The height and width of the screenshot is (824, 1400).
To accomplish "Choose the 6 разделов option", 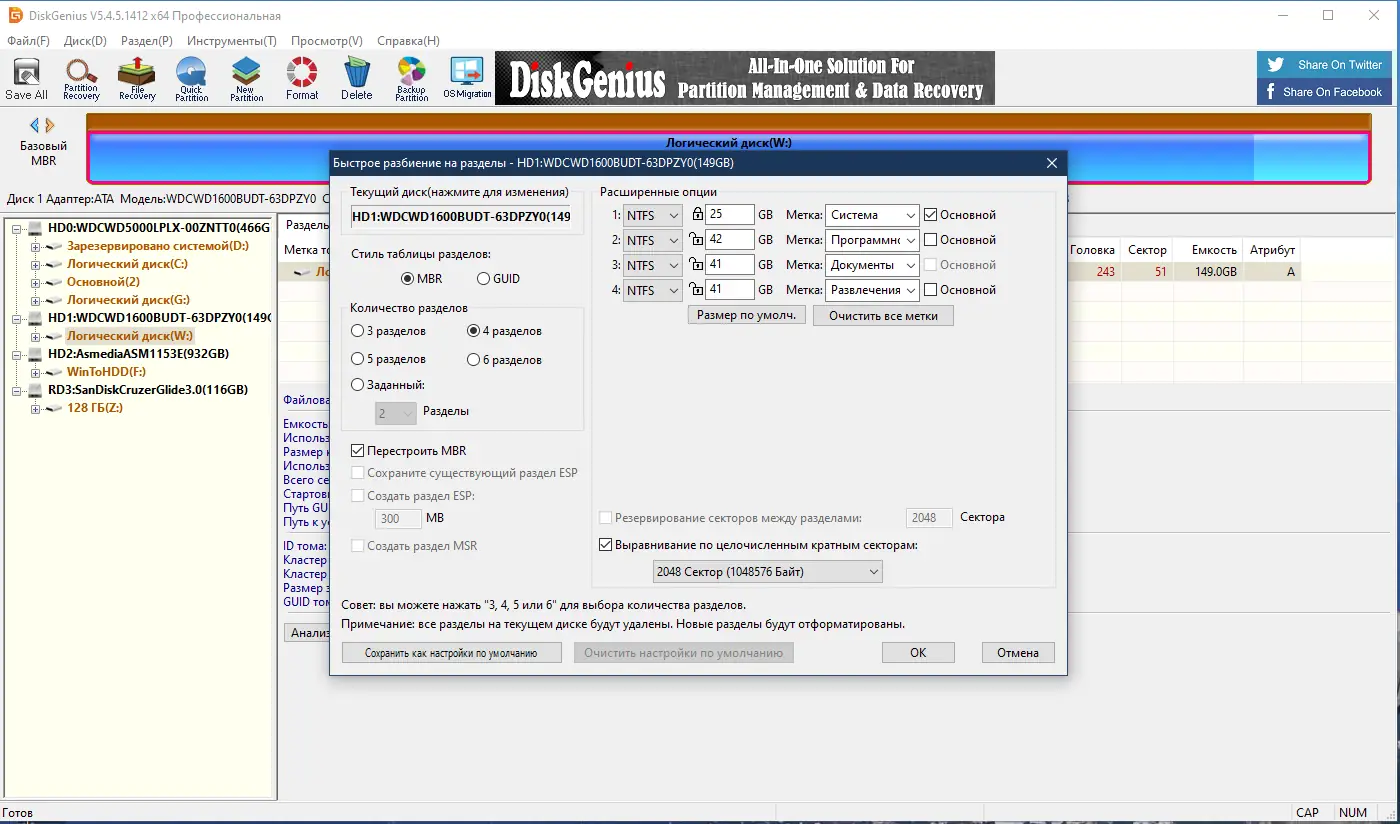I will (505, 359).
